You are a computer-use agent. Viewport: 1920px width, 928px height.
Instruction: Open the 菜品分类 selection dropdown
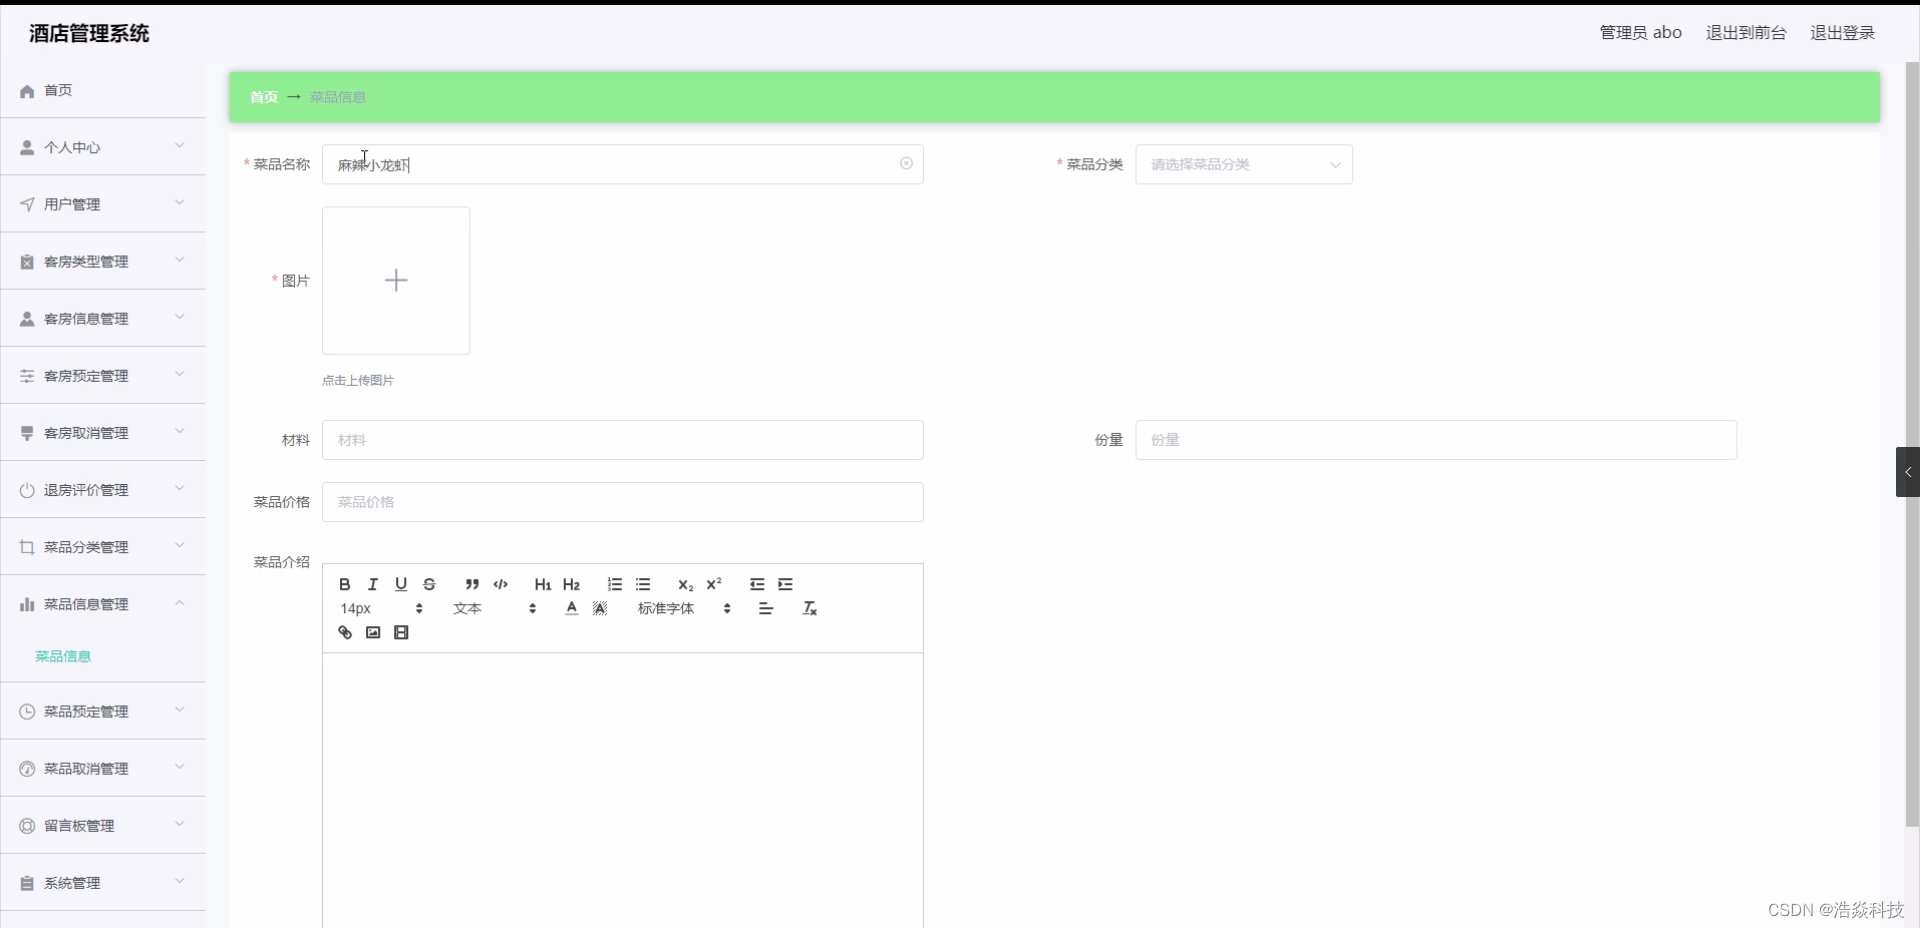click(1244, 164)
